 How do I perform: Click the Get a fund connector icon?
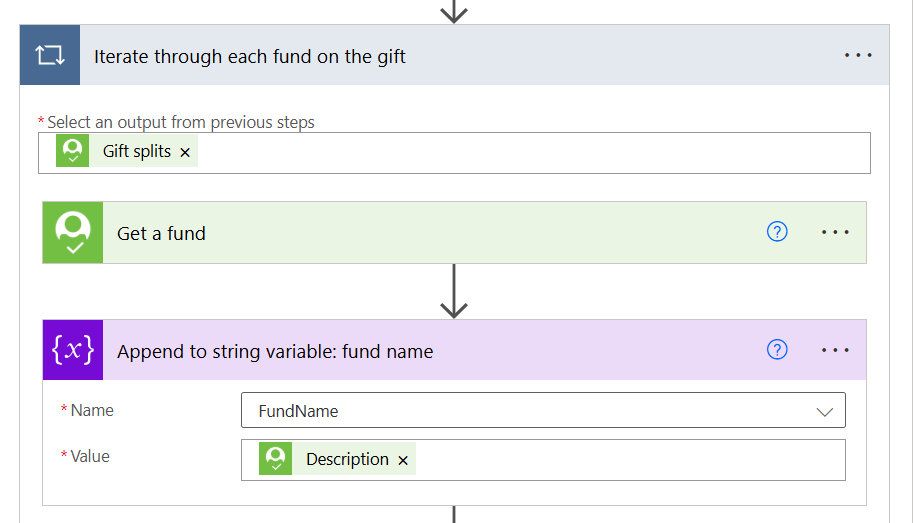[73, 232]
